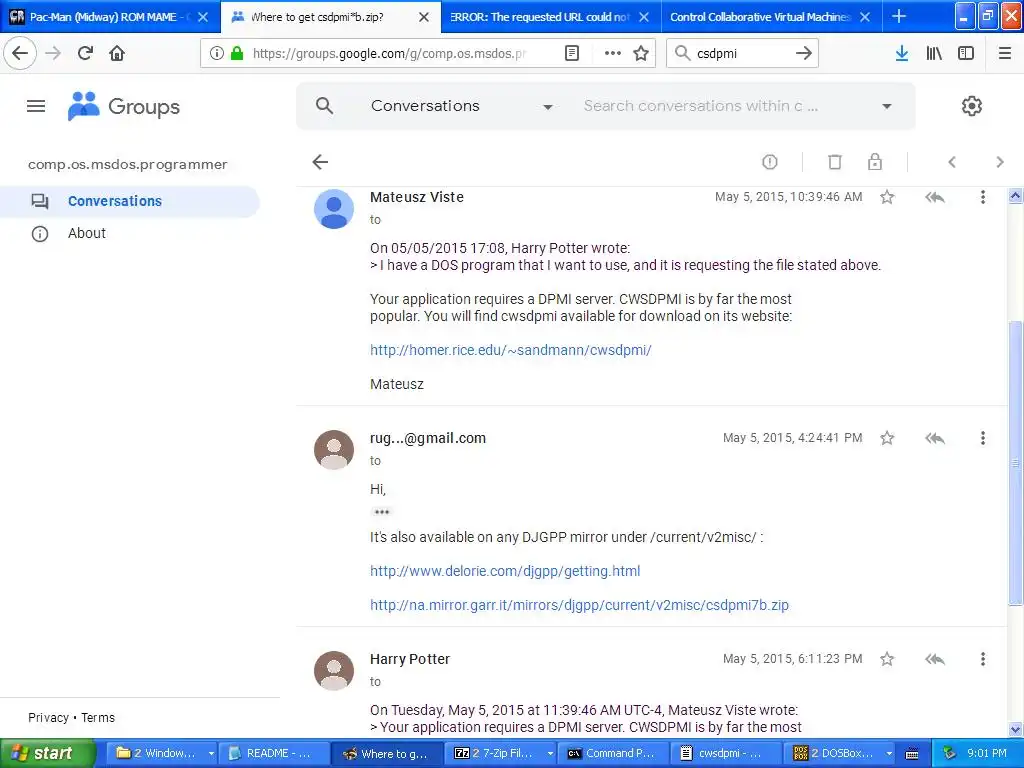The width and height of the screenshot is (1024, 768).
Task: Go to next conversation chevron
Action: coord(1000,162)
